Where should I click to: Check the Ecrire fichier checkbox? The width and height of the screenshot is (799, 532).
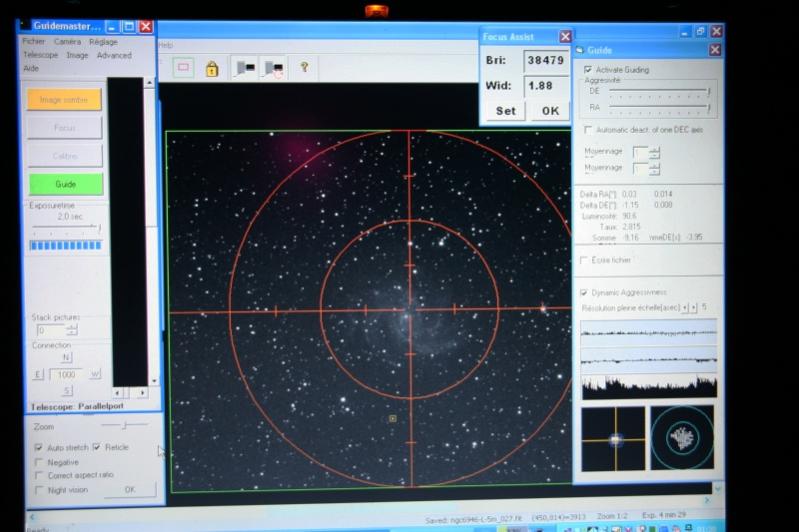point(584,260)
